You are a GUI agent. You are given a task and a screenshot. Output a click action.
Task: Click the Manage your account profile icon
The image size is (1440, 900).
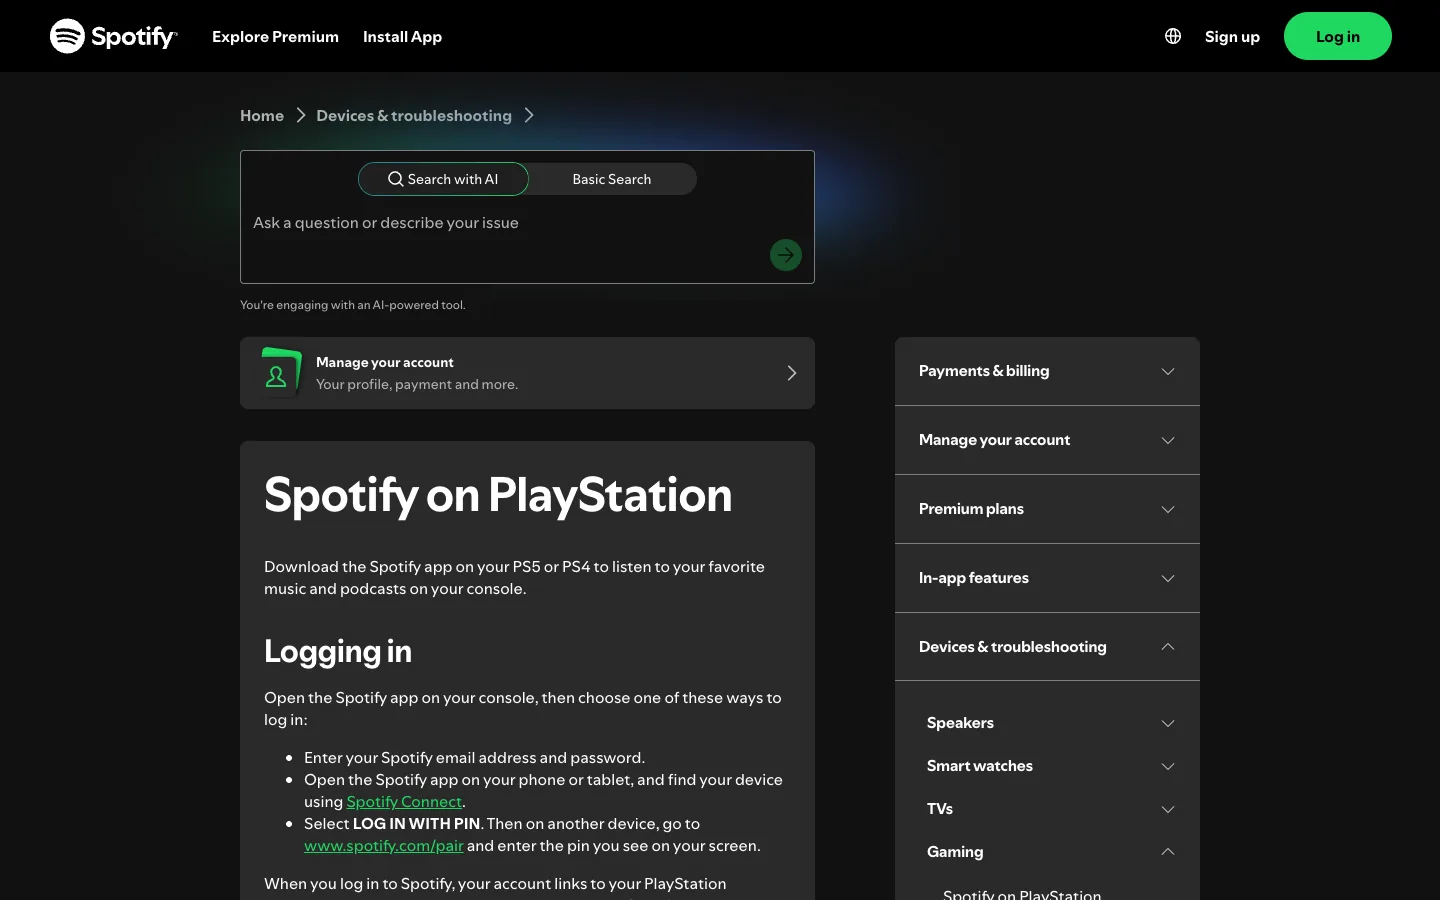coord(279,373)
